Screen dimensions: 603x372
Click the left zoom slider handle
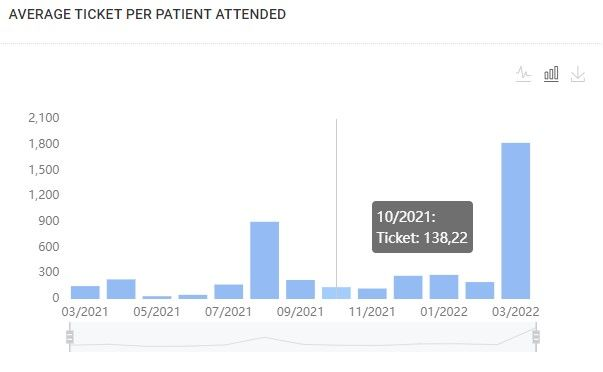pyautogui.click(x=70, y=337)
